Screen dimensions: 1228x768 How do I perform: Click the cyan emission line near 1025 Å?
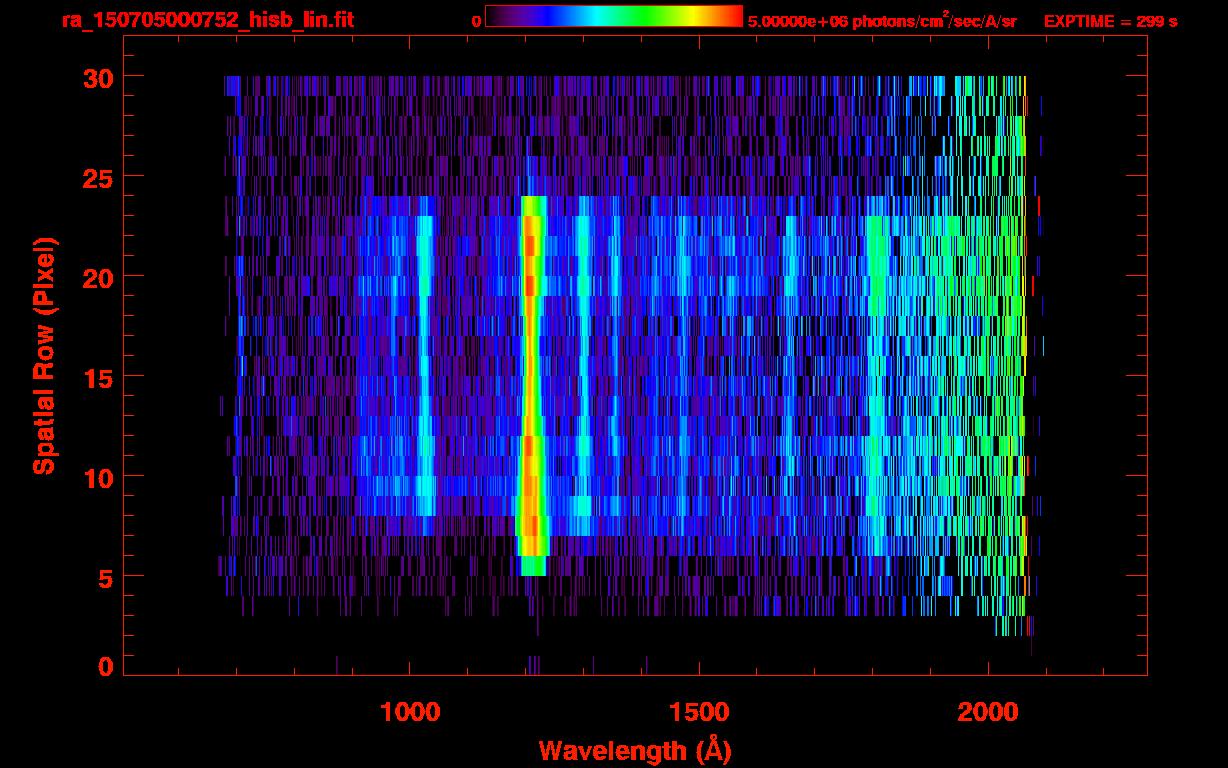(x=425, y=370)
